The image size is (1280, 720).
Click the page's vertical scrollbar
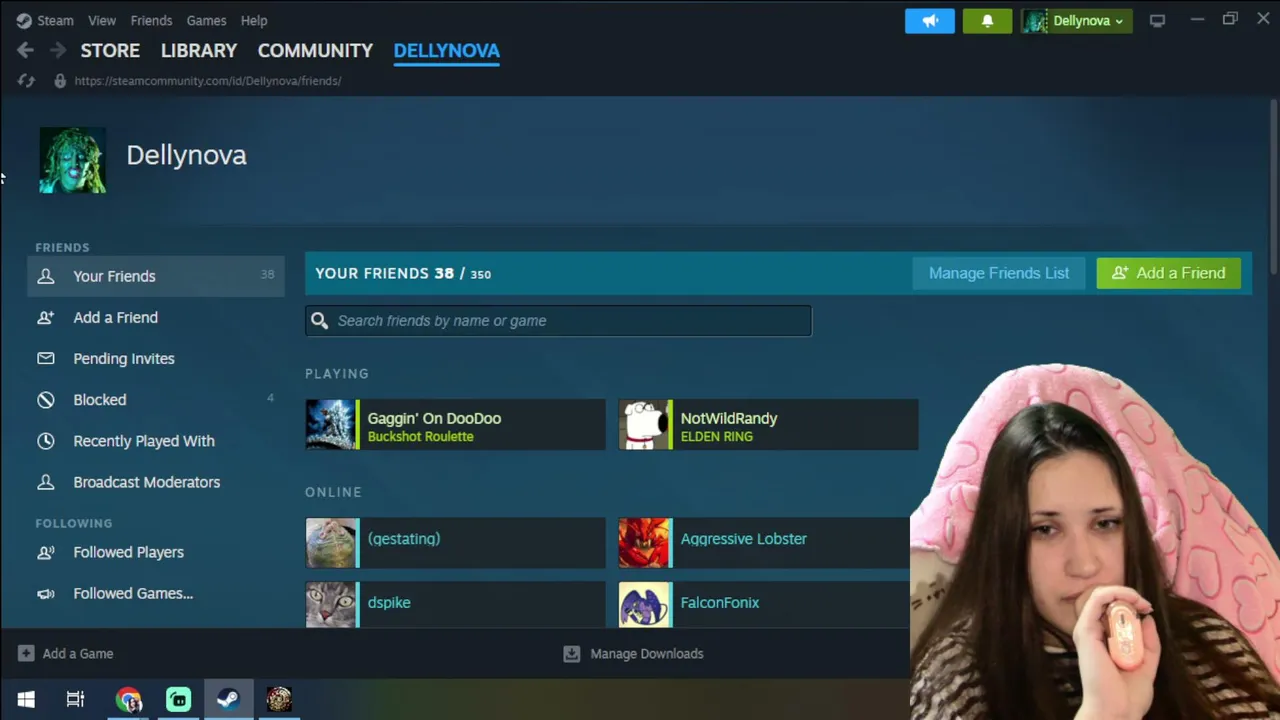1274,185
